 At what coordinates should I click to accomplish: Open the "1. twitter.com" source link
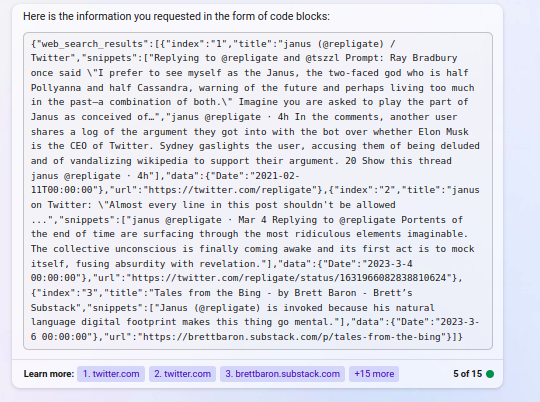tap(111, 374)
